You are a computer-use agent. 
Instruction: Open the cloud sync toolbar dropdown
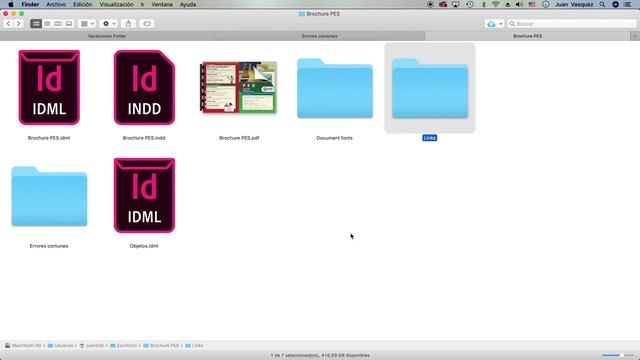[x=494, y=24]
